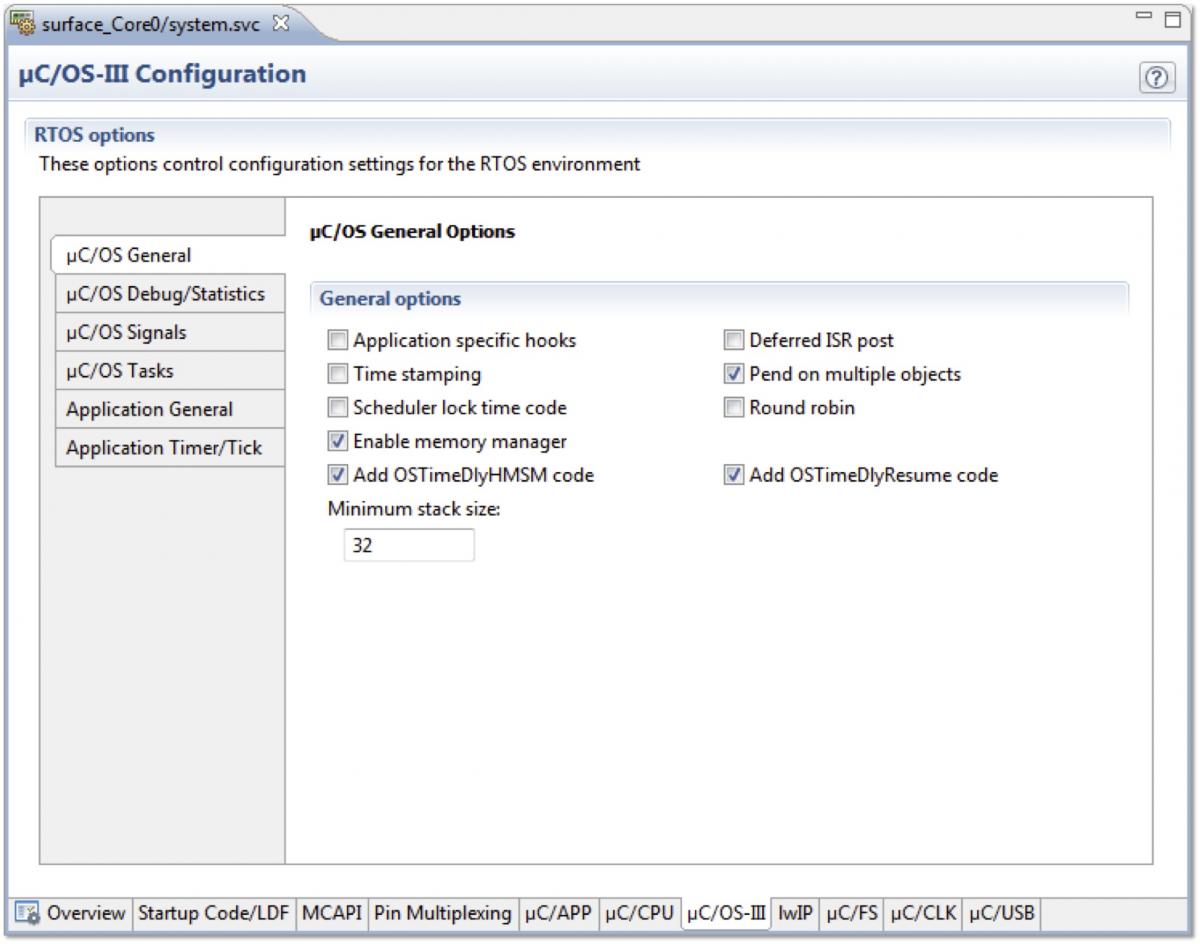Open the lwIP tab
The image size is (1200, 944).
796,913
